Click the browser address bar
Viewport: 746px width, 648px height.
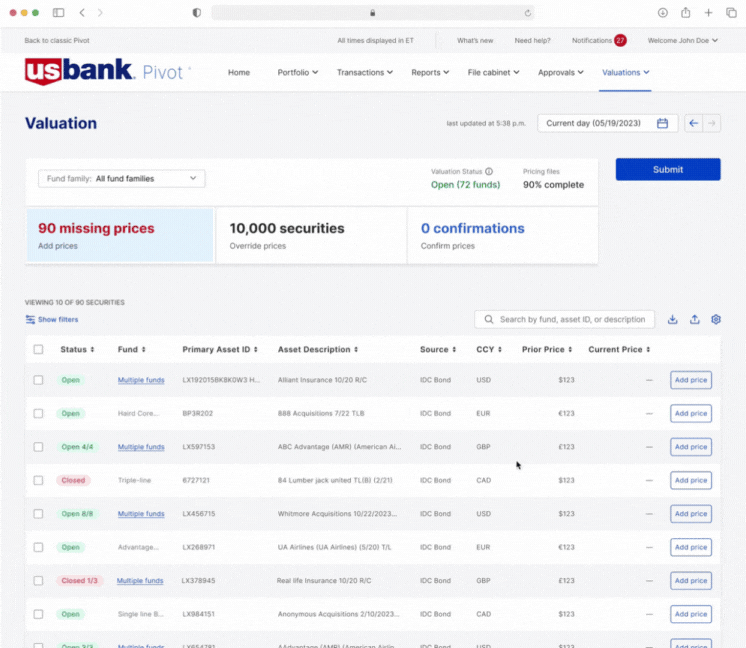373,13
